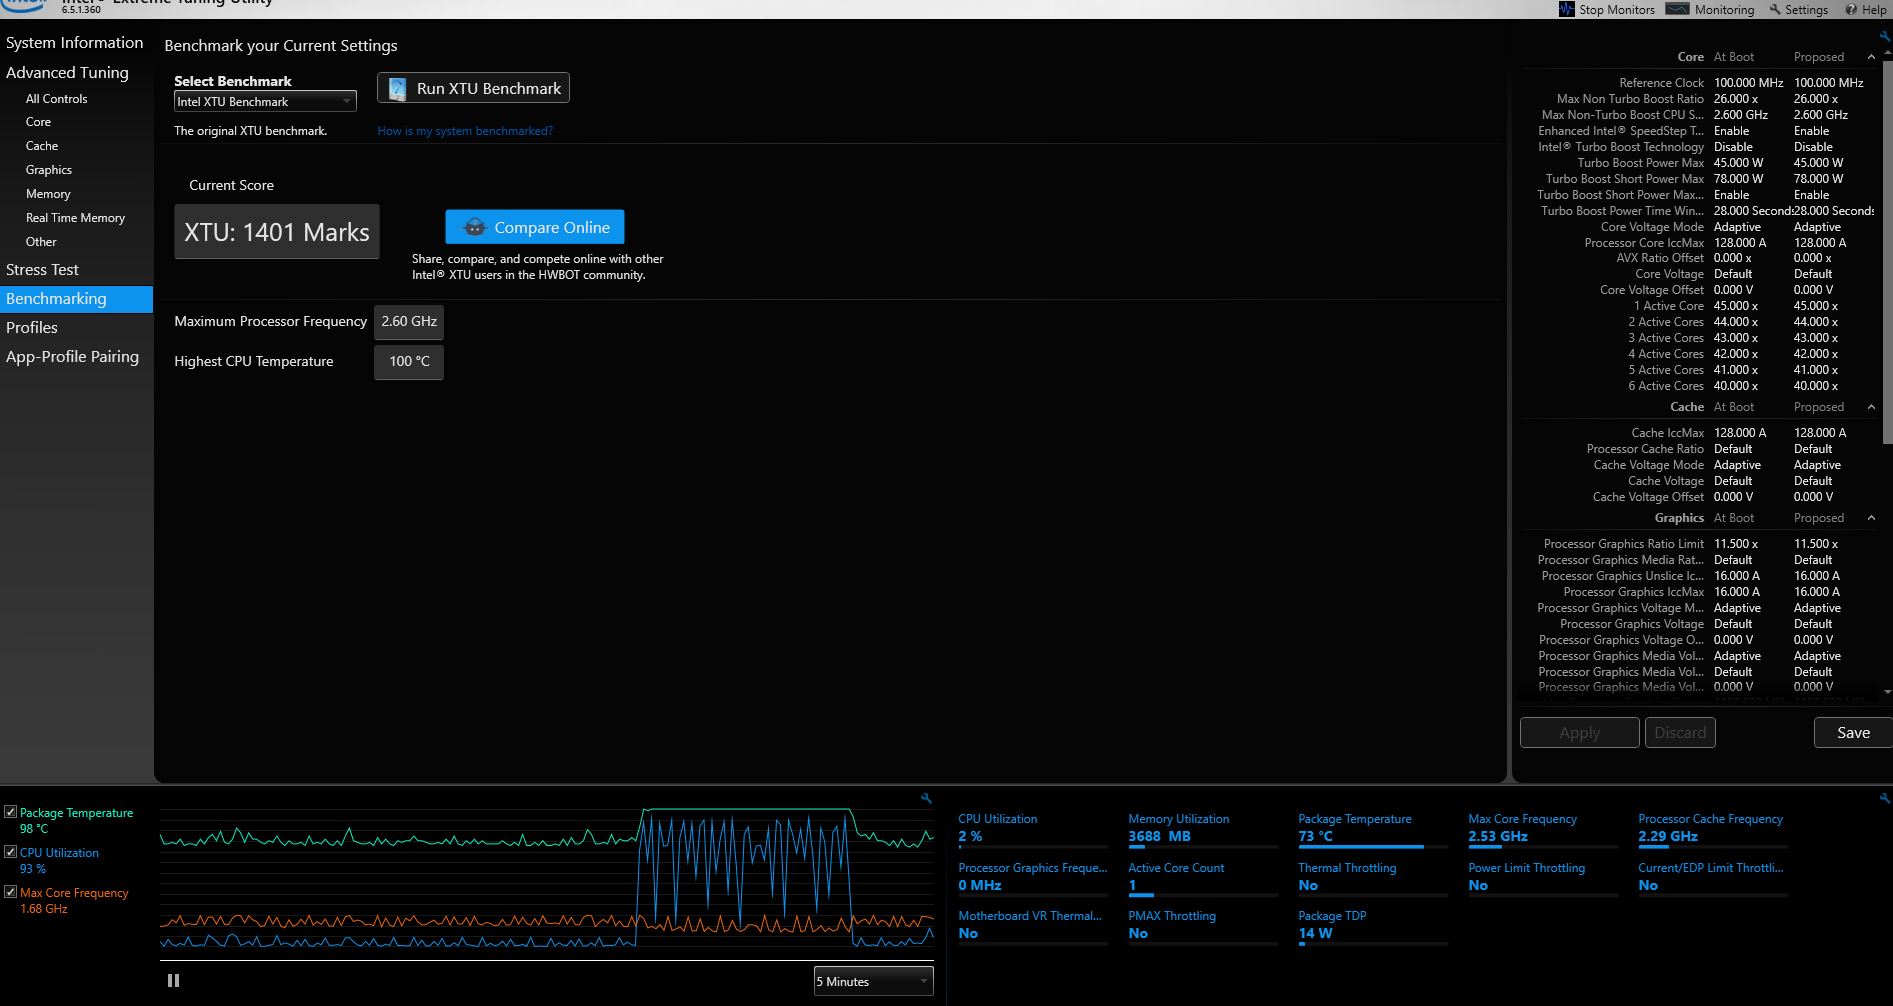Save the current settings profile

[1853, 733]
